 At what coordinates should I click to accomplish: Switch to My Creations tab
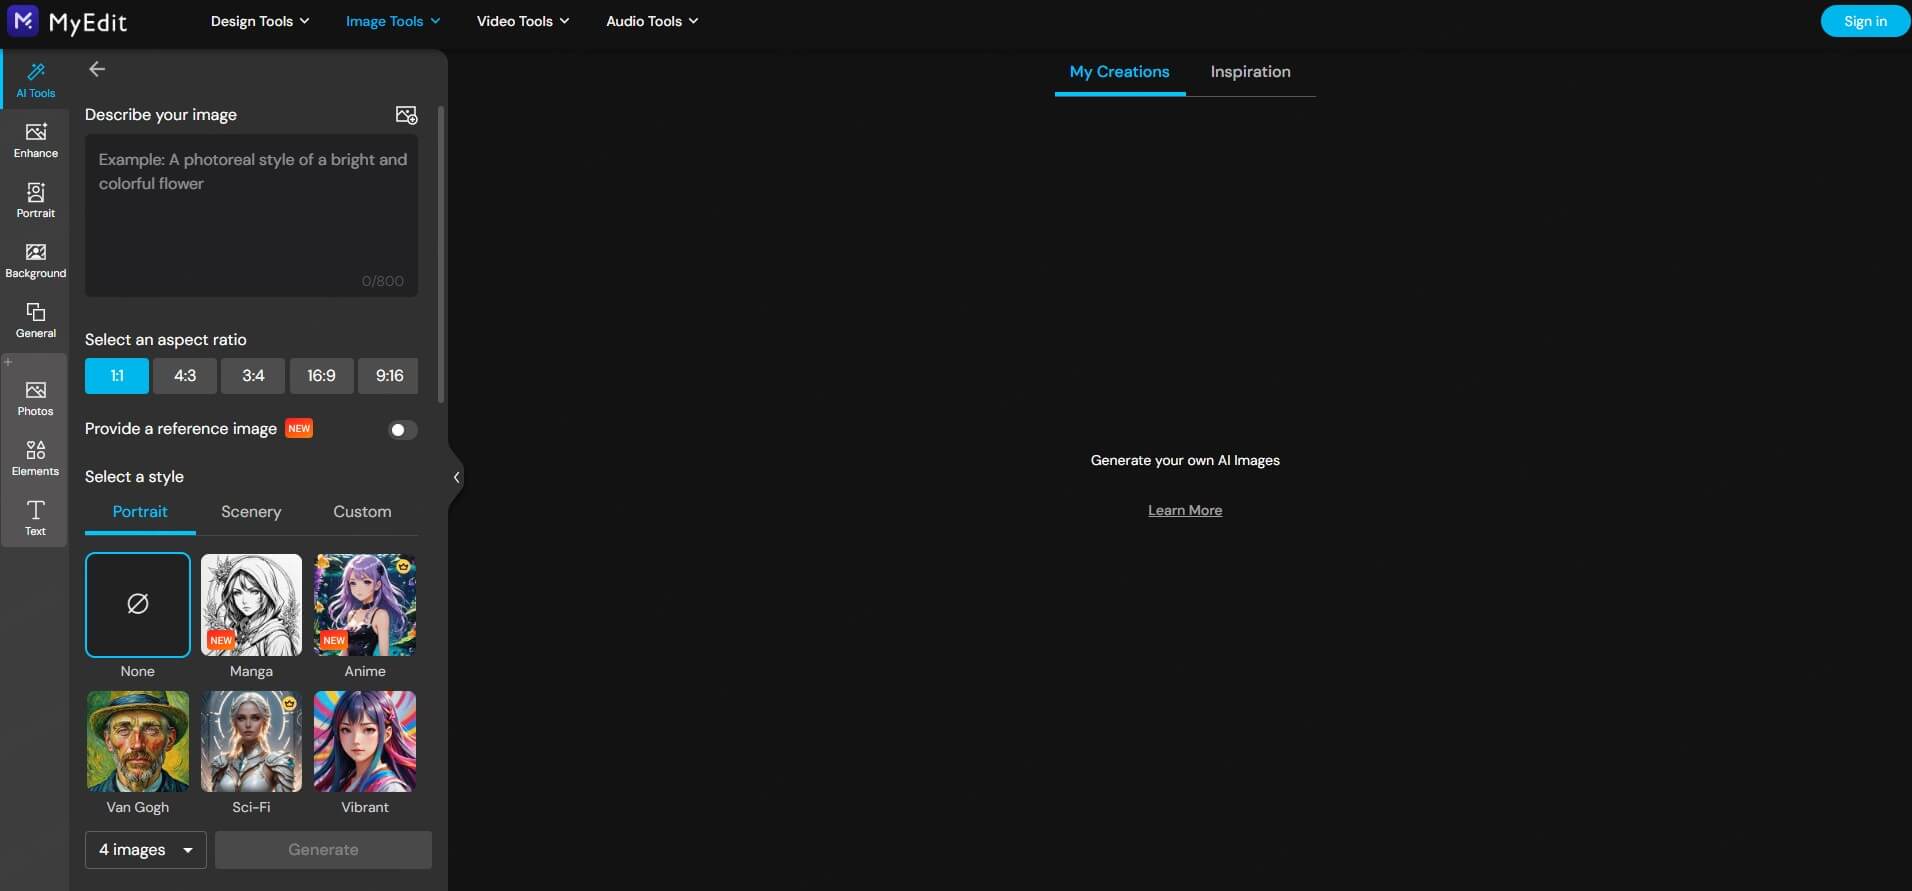pyautogui.click(x=1119, y=72)
